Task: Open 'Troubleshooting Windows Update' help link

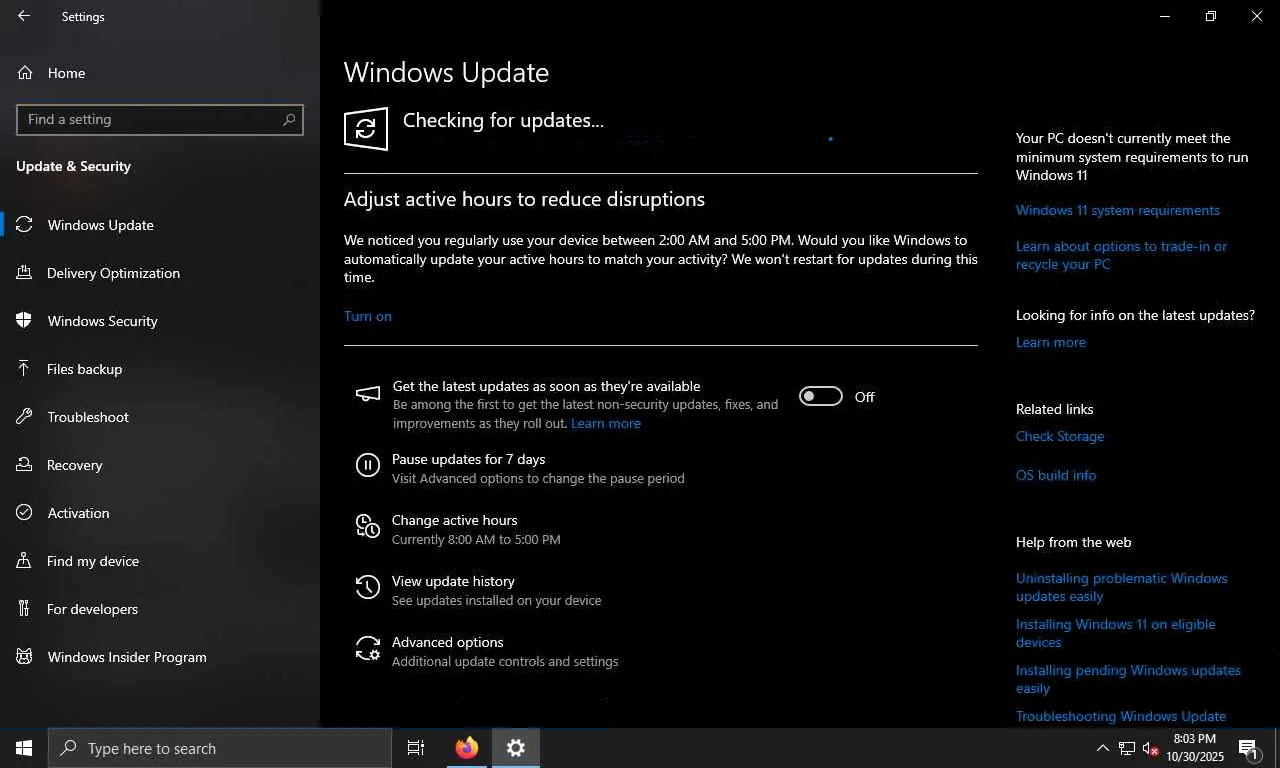Action: [1121, 716]
